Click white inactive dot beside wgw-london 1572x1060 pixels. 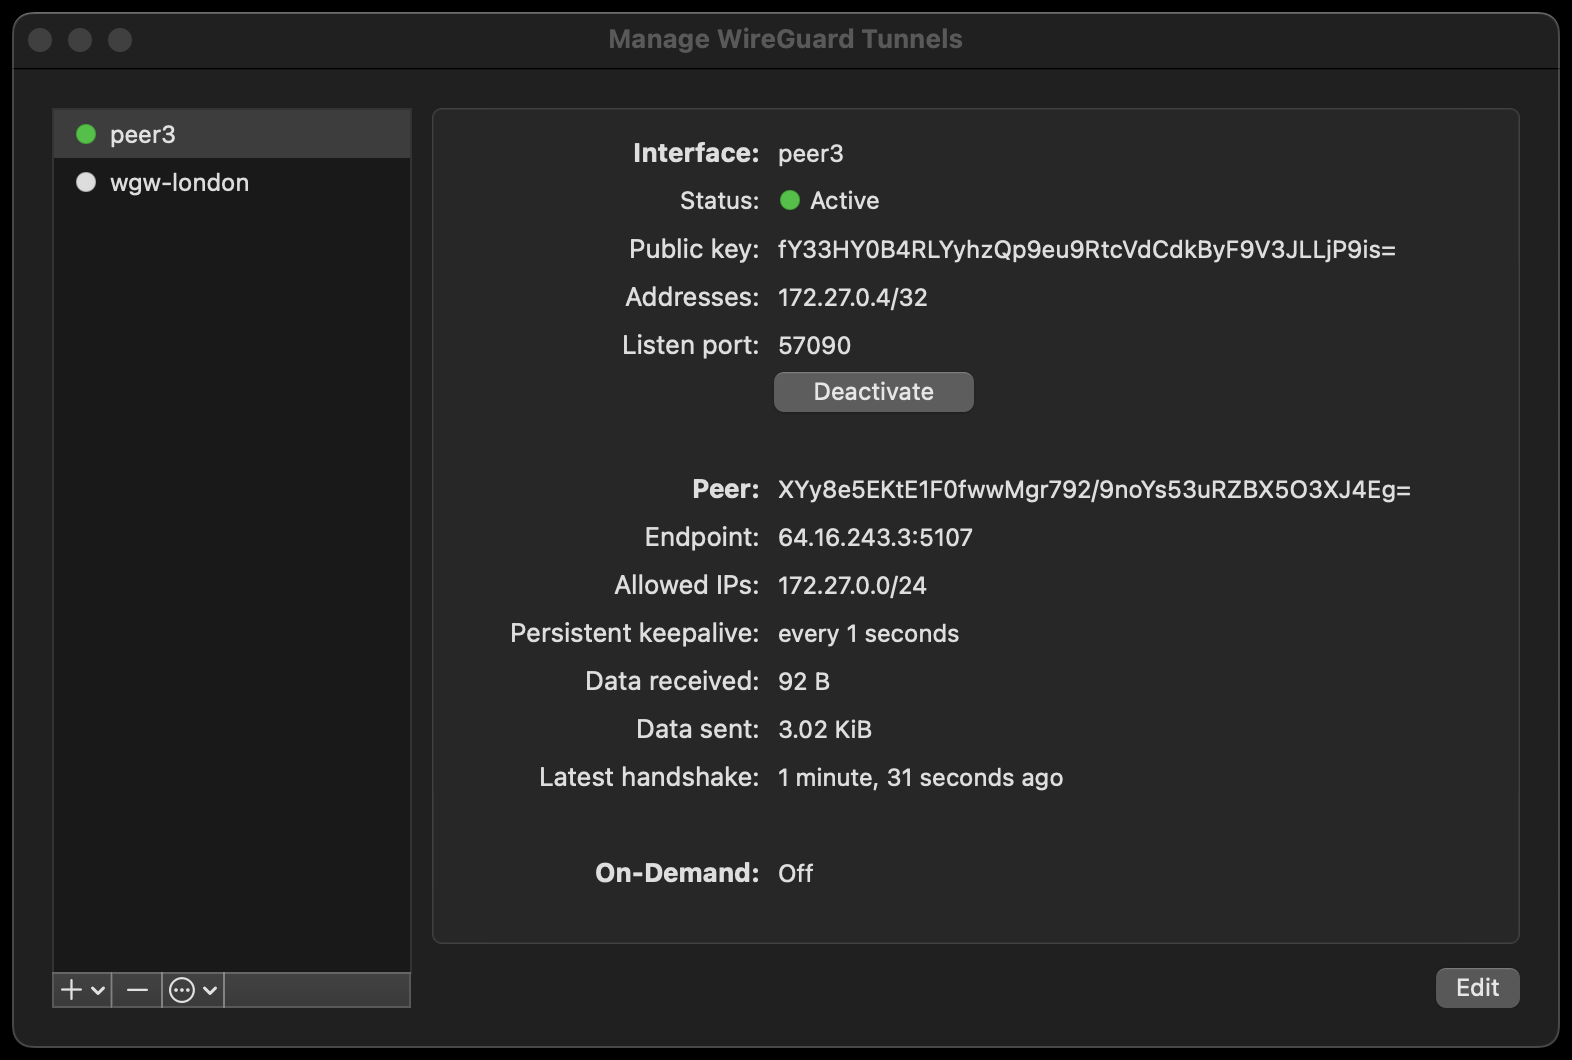(86, 182)
